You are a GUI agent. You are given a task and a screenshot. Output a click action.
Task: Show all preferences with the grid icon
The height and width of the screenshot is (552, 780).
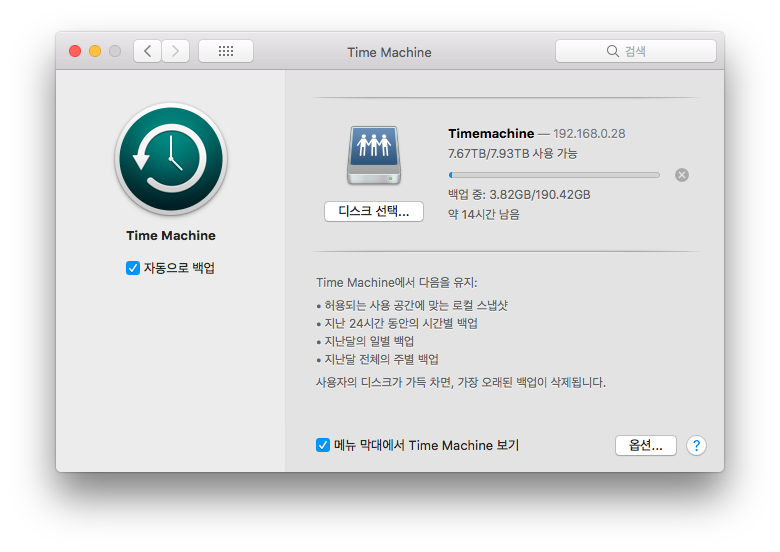[226, 51]
